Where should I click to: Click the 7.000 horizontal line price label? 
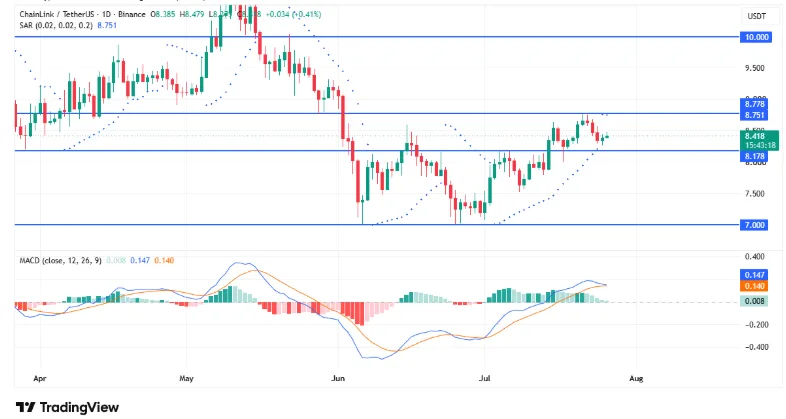755,225
